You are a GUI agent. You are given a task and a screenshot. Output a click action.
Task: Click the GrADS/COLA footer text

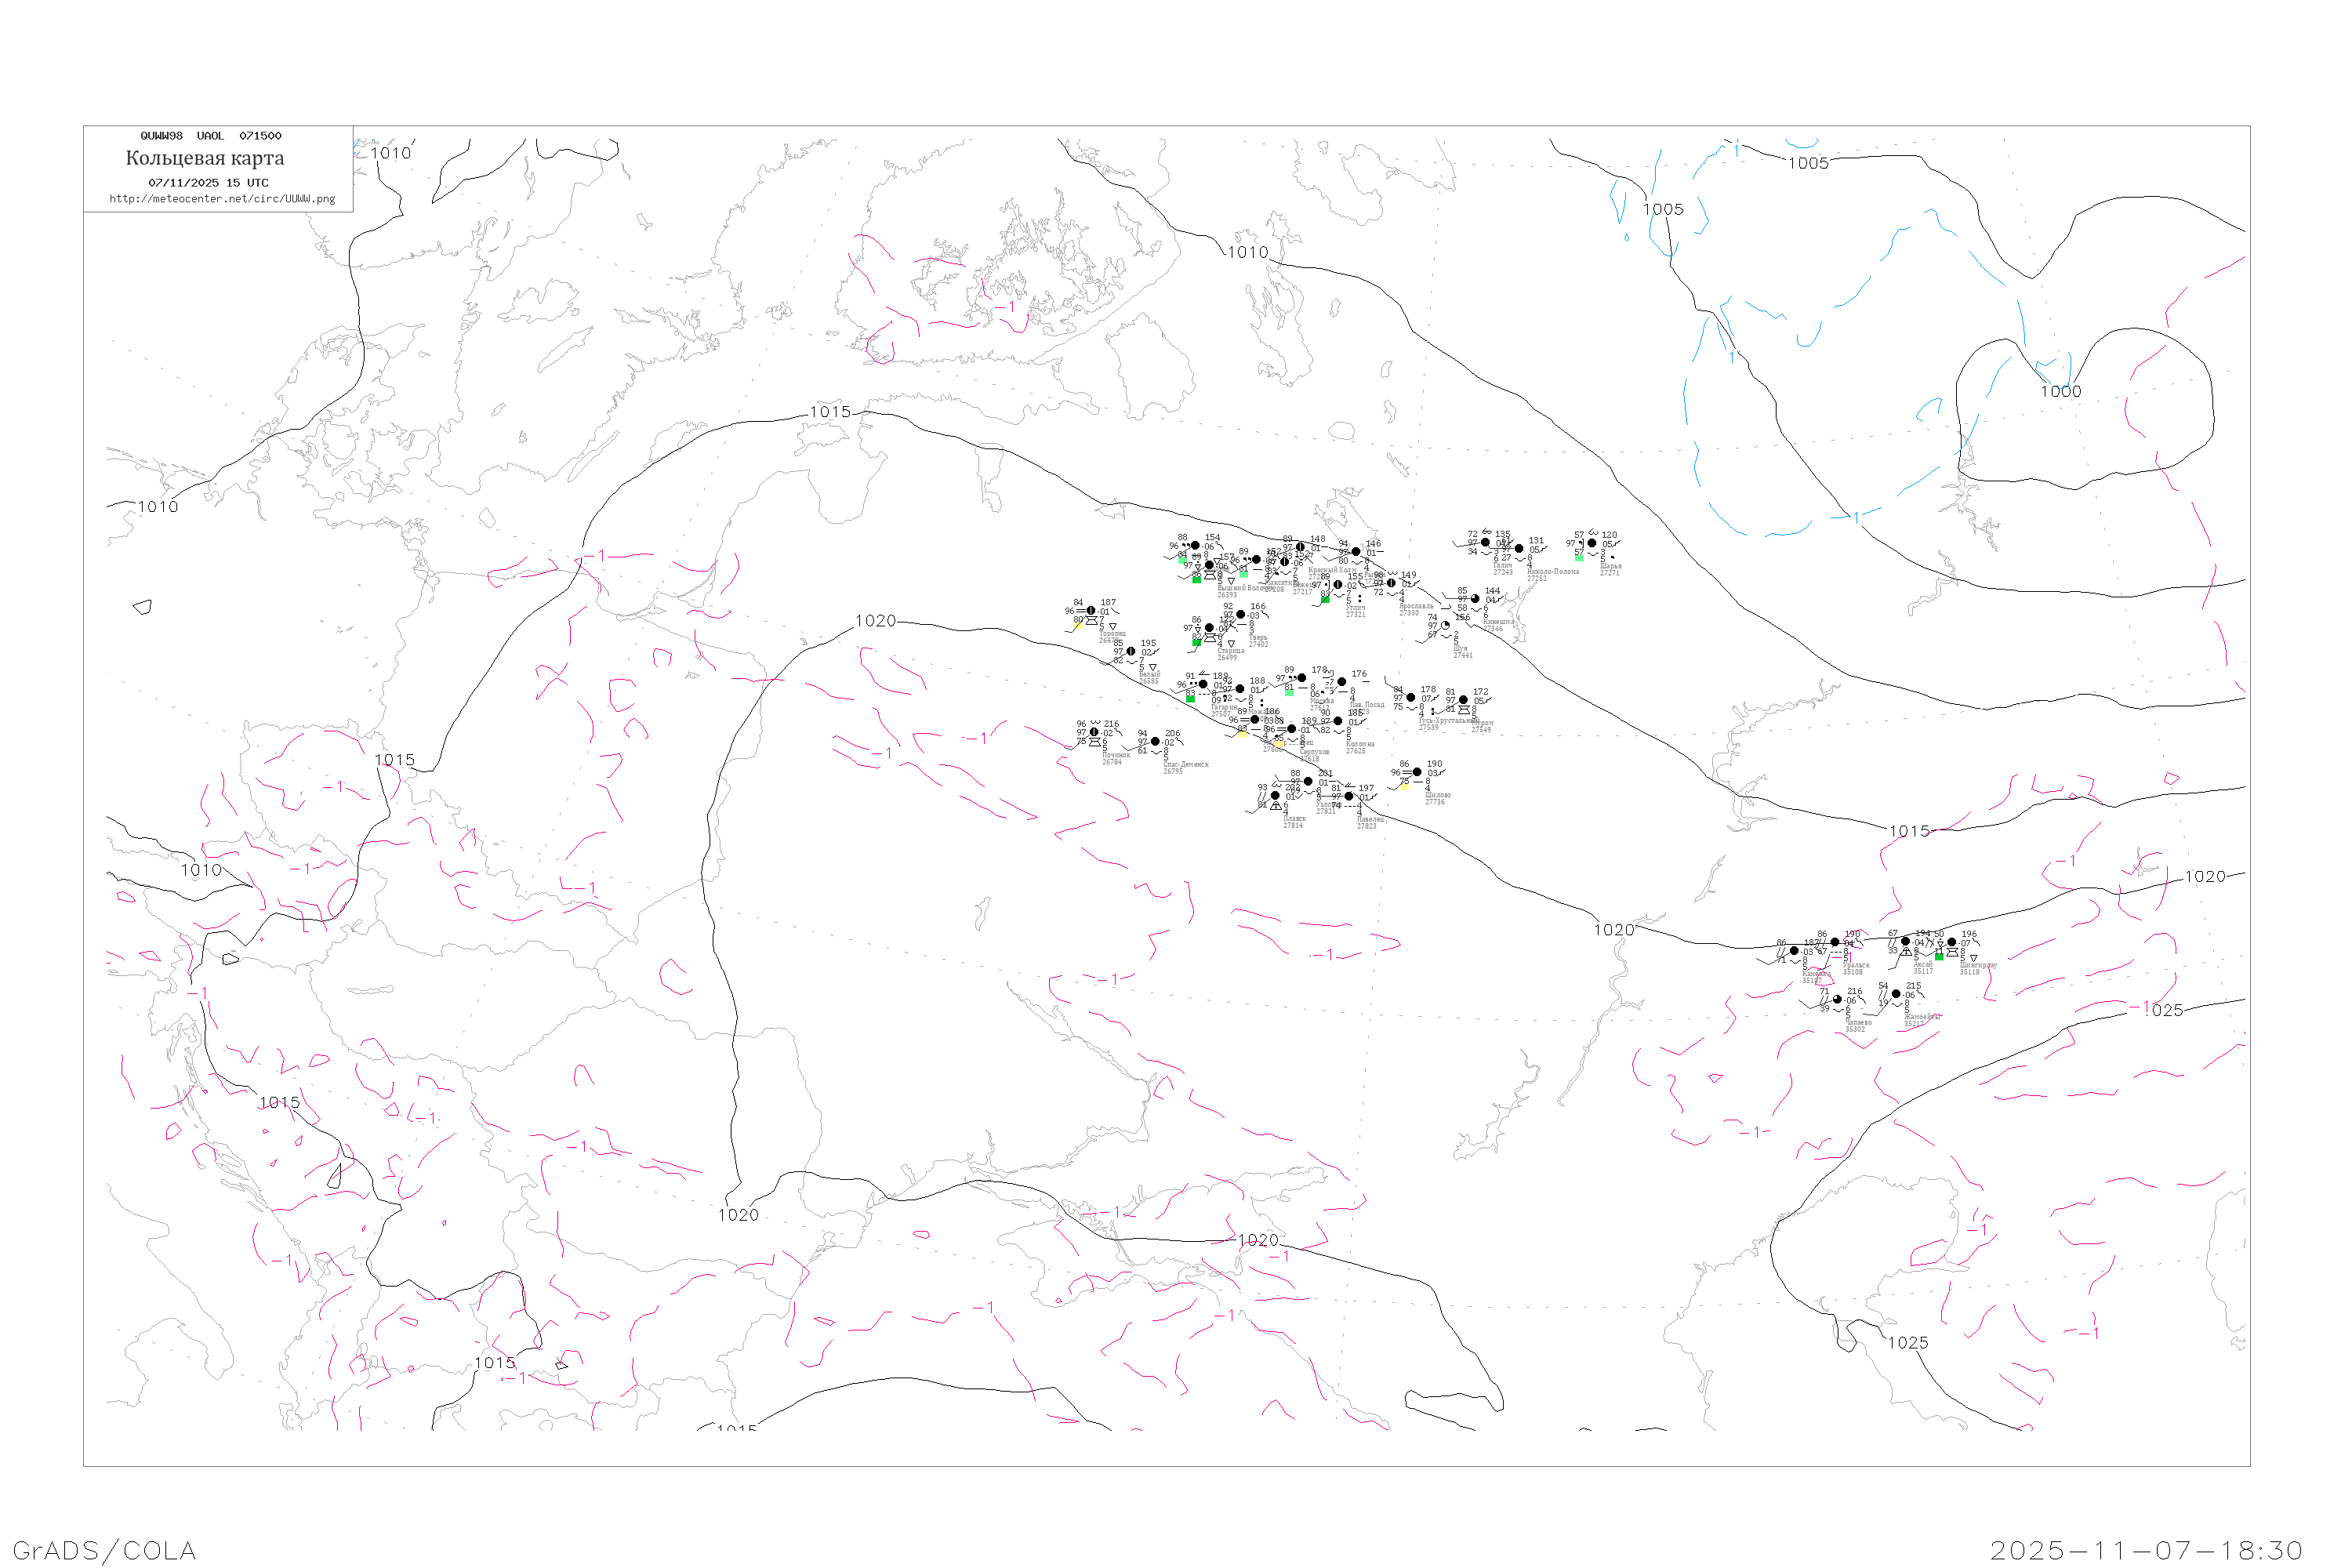point(104,1550)
